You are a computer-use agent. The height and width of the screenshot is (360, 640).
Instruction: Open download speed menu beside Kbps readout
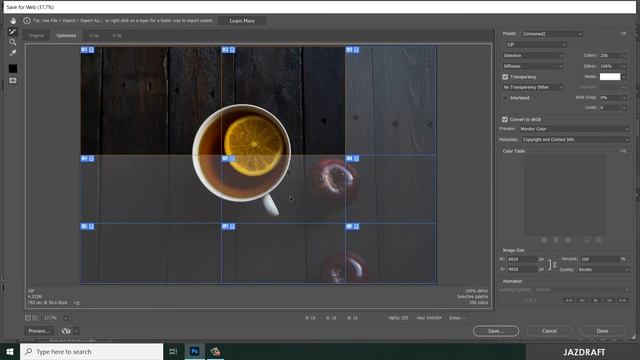(77, 303)
